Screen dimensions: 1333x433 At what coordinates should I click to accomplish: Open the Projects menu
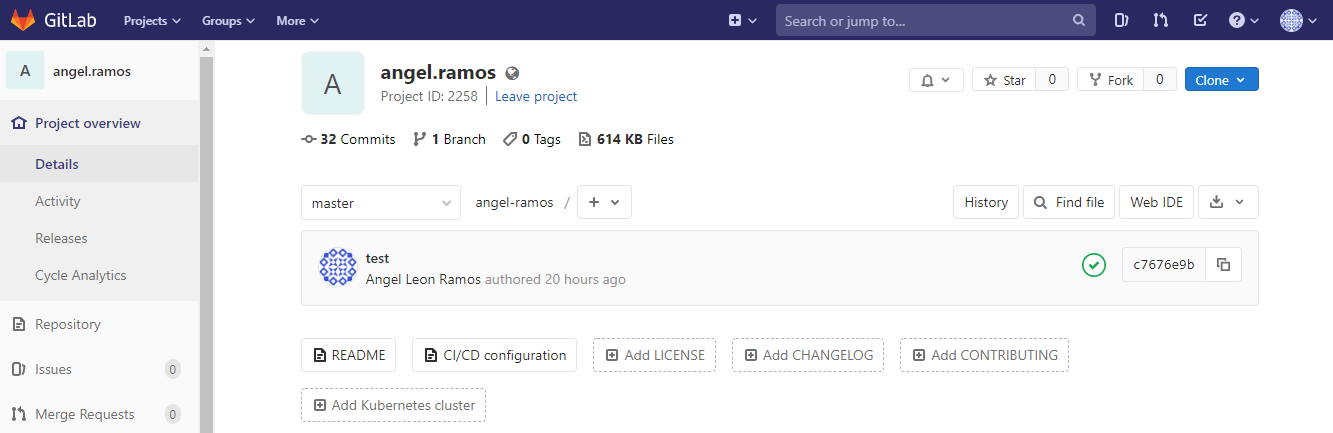(152, 20)
